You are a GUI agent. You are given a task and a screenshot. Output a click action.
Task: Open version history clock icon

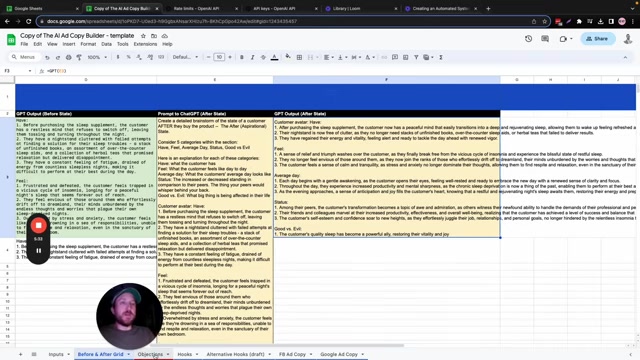(528, 39)
